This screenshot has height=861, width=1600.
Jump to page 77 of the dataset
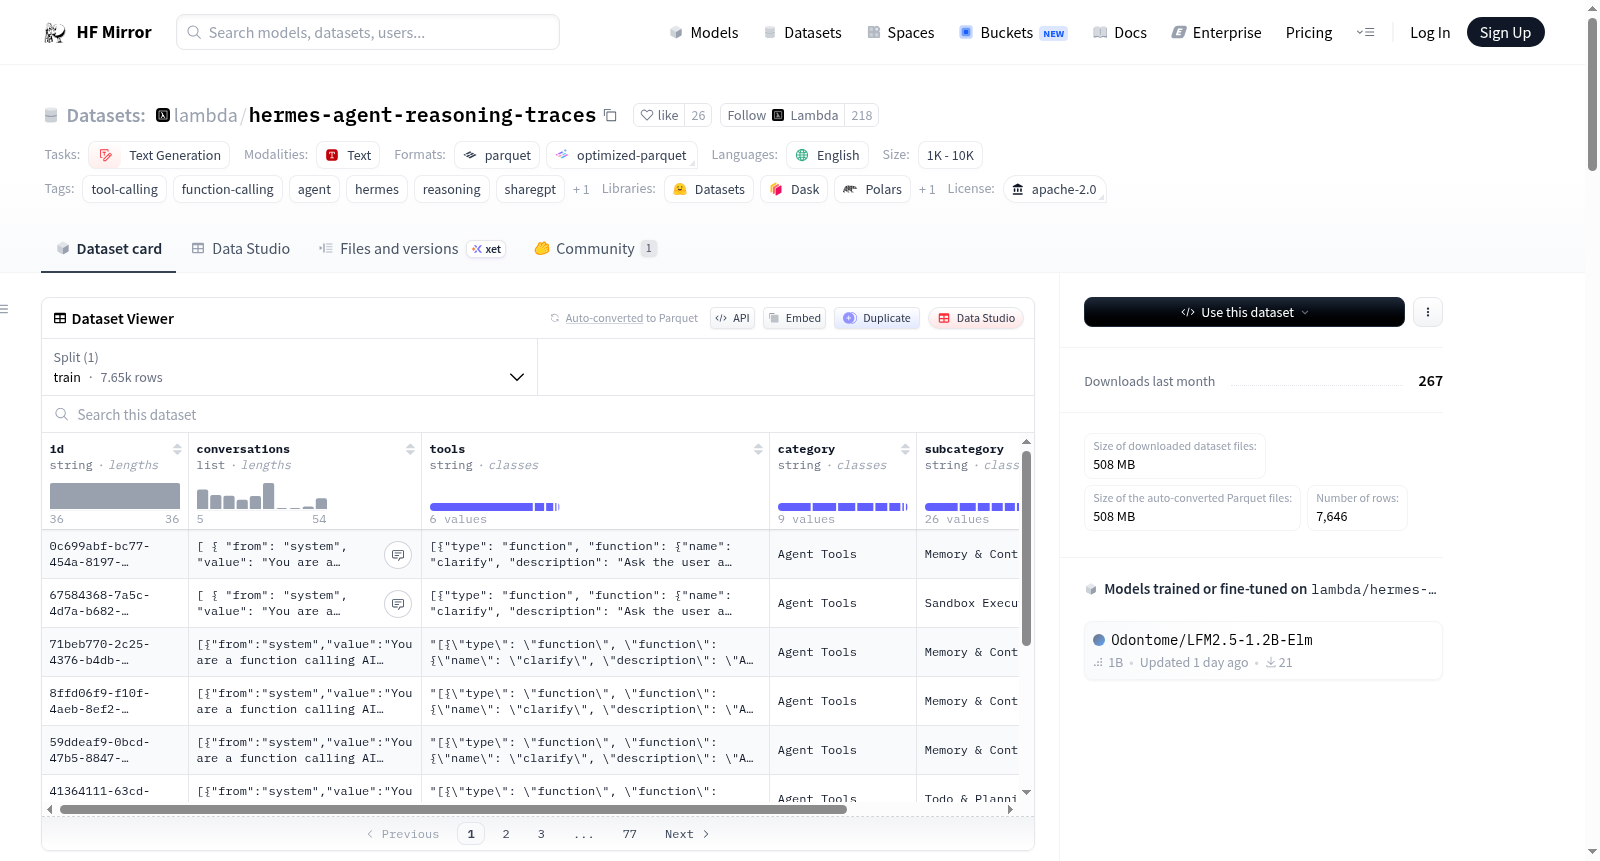click(630, 834)
